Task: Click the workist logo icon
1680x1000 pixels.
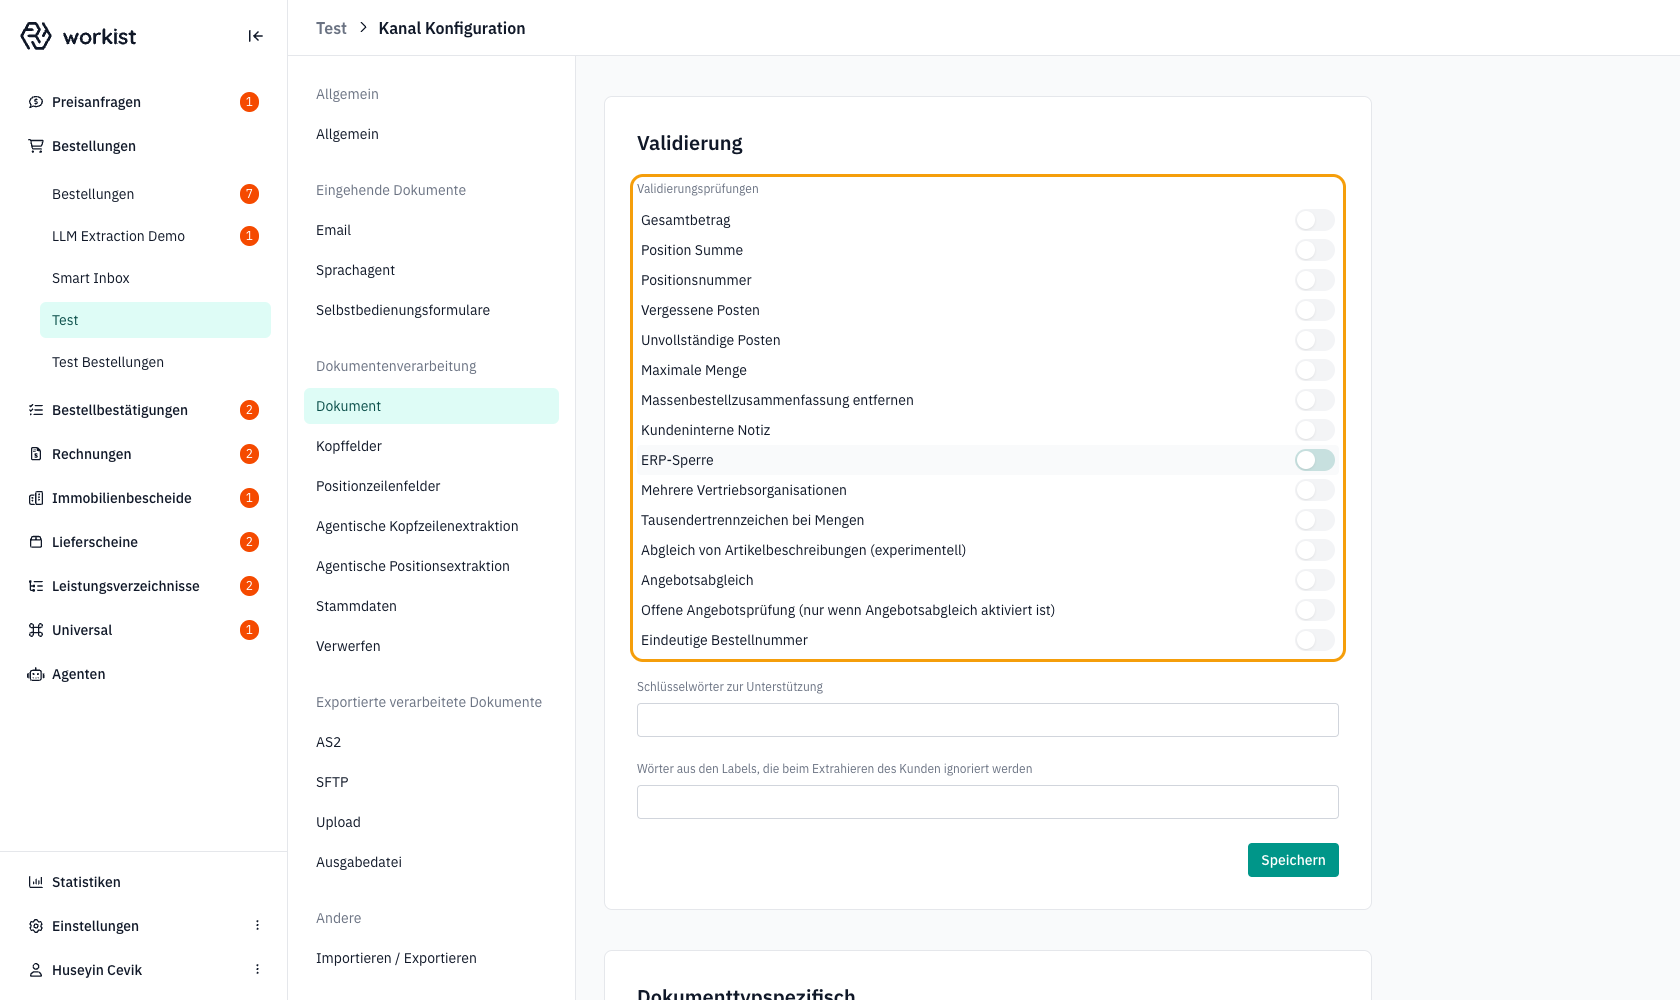Action: [x=36, y=36]
